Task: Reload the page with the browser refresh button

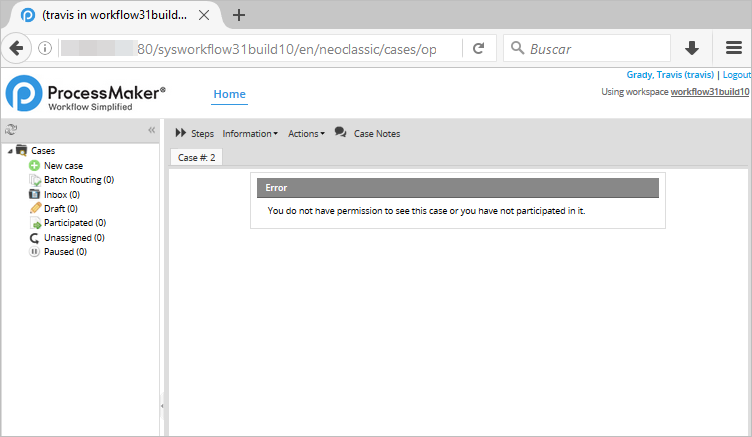Action: pos(479,48)
